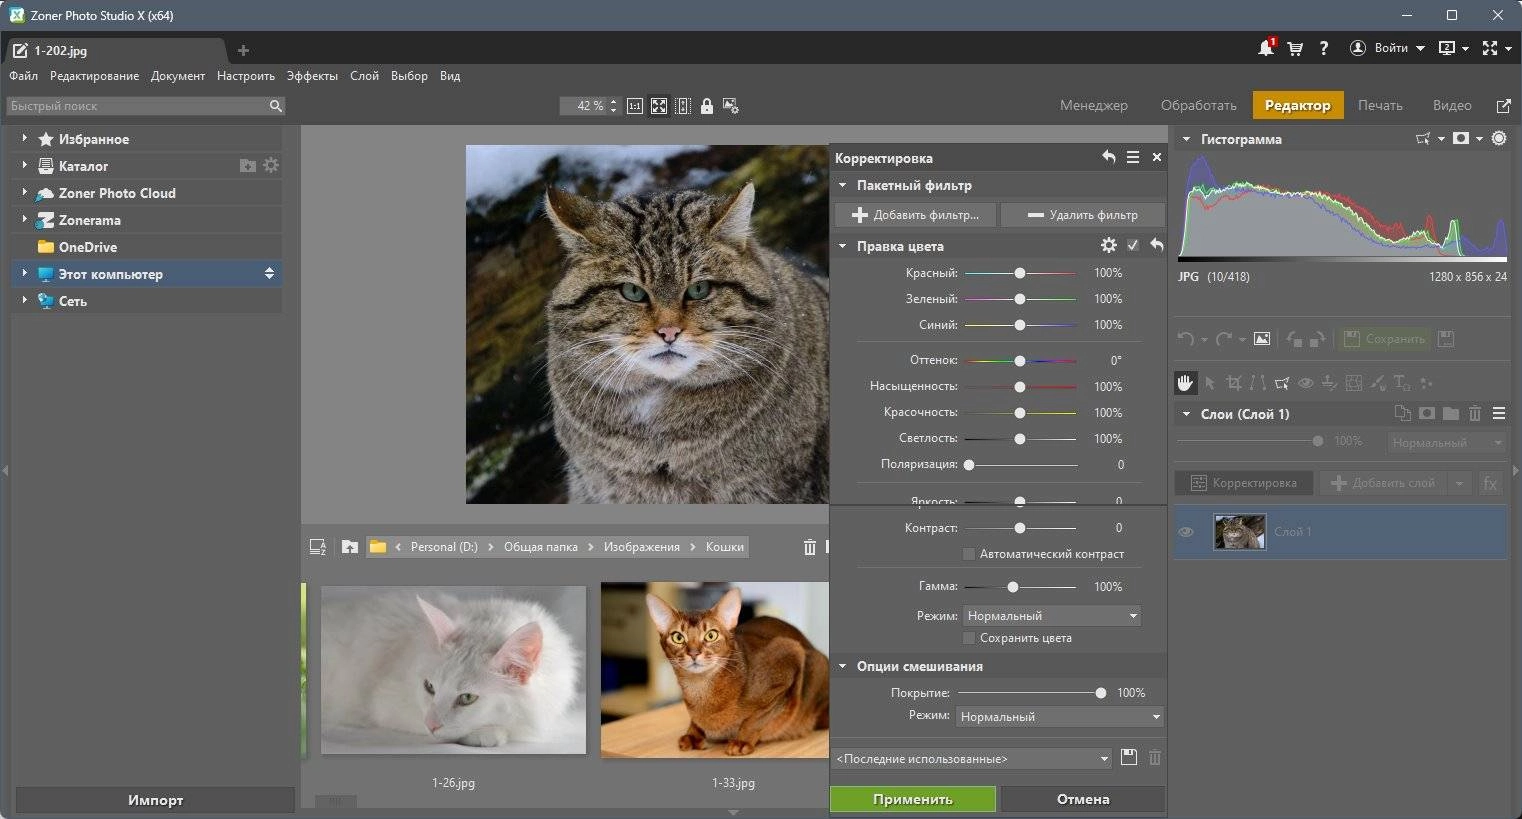1522x819 pixels.
Task: Set zoom to 1:1 view
Action: [635, 106]
